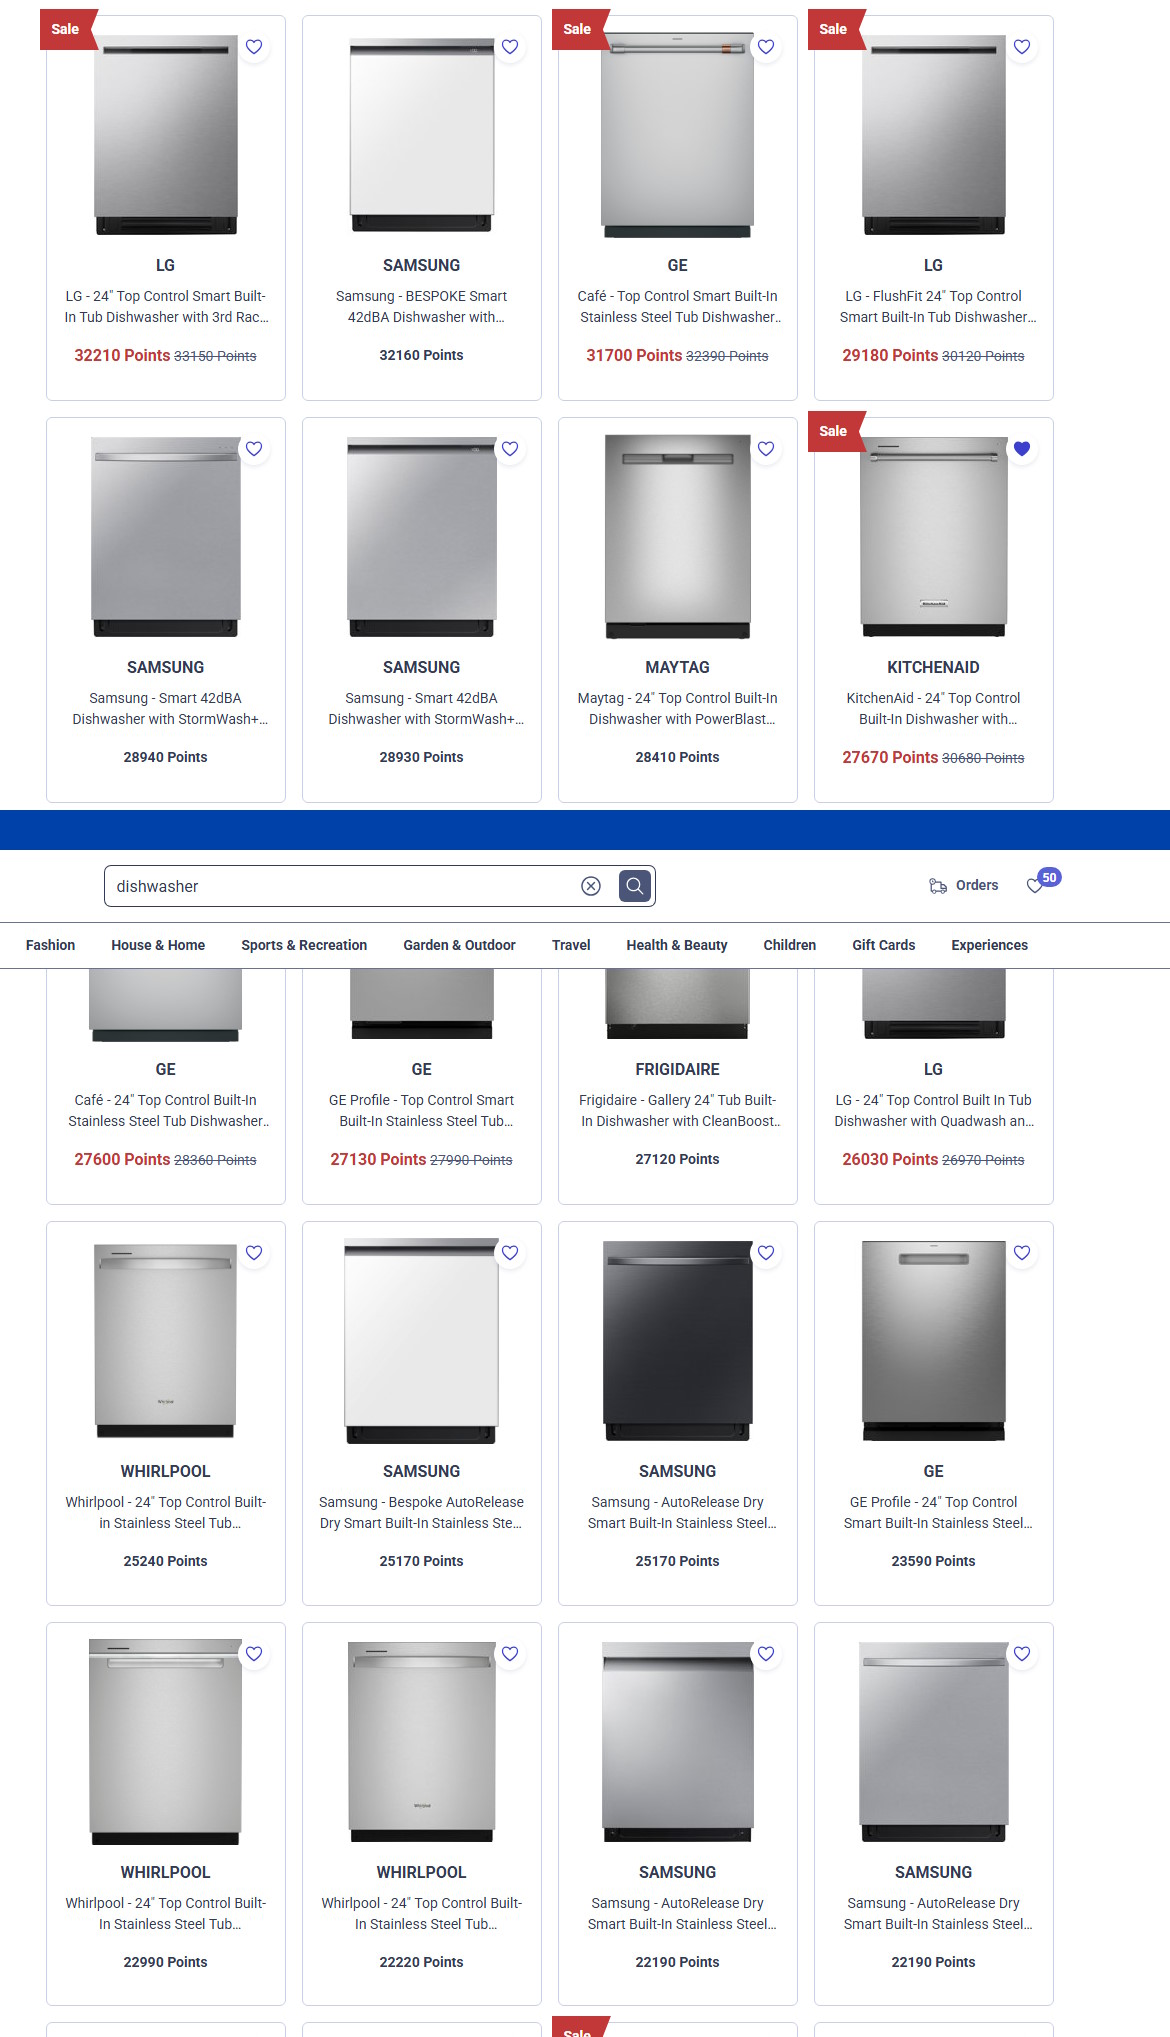
Task: Favorite the LG FlushFit 29180 Points dishwasher
Action: click(1022, 47)
